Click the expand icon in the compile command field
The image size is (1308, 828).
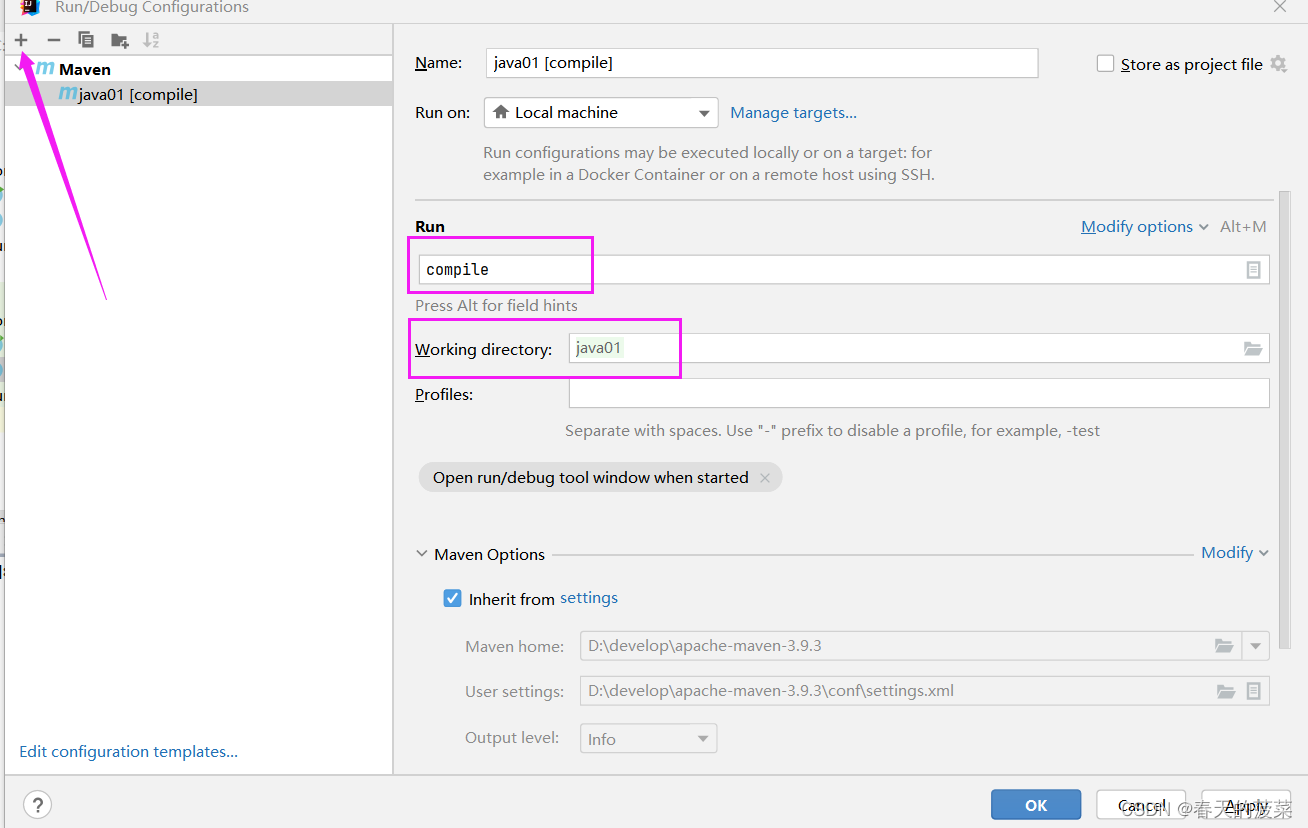[1253, 270]
